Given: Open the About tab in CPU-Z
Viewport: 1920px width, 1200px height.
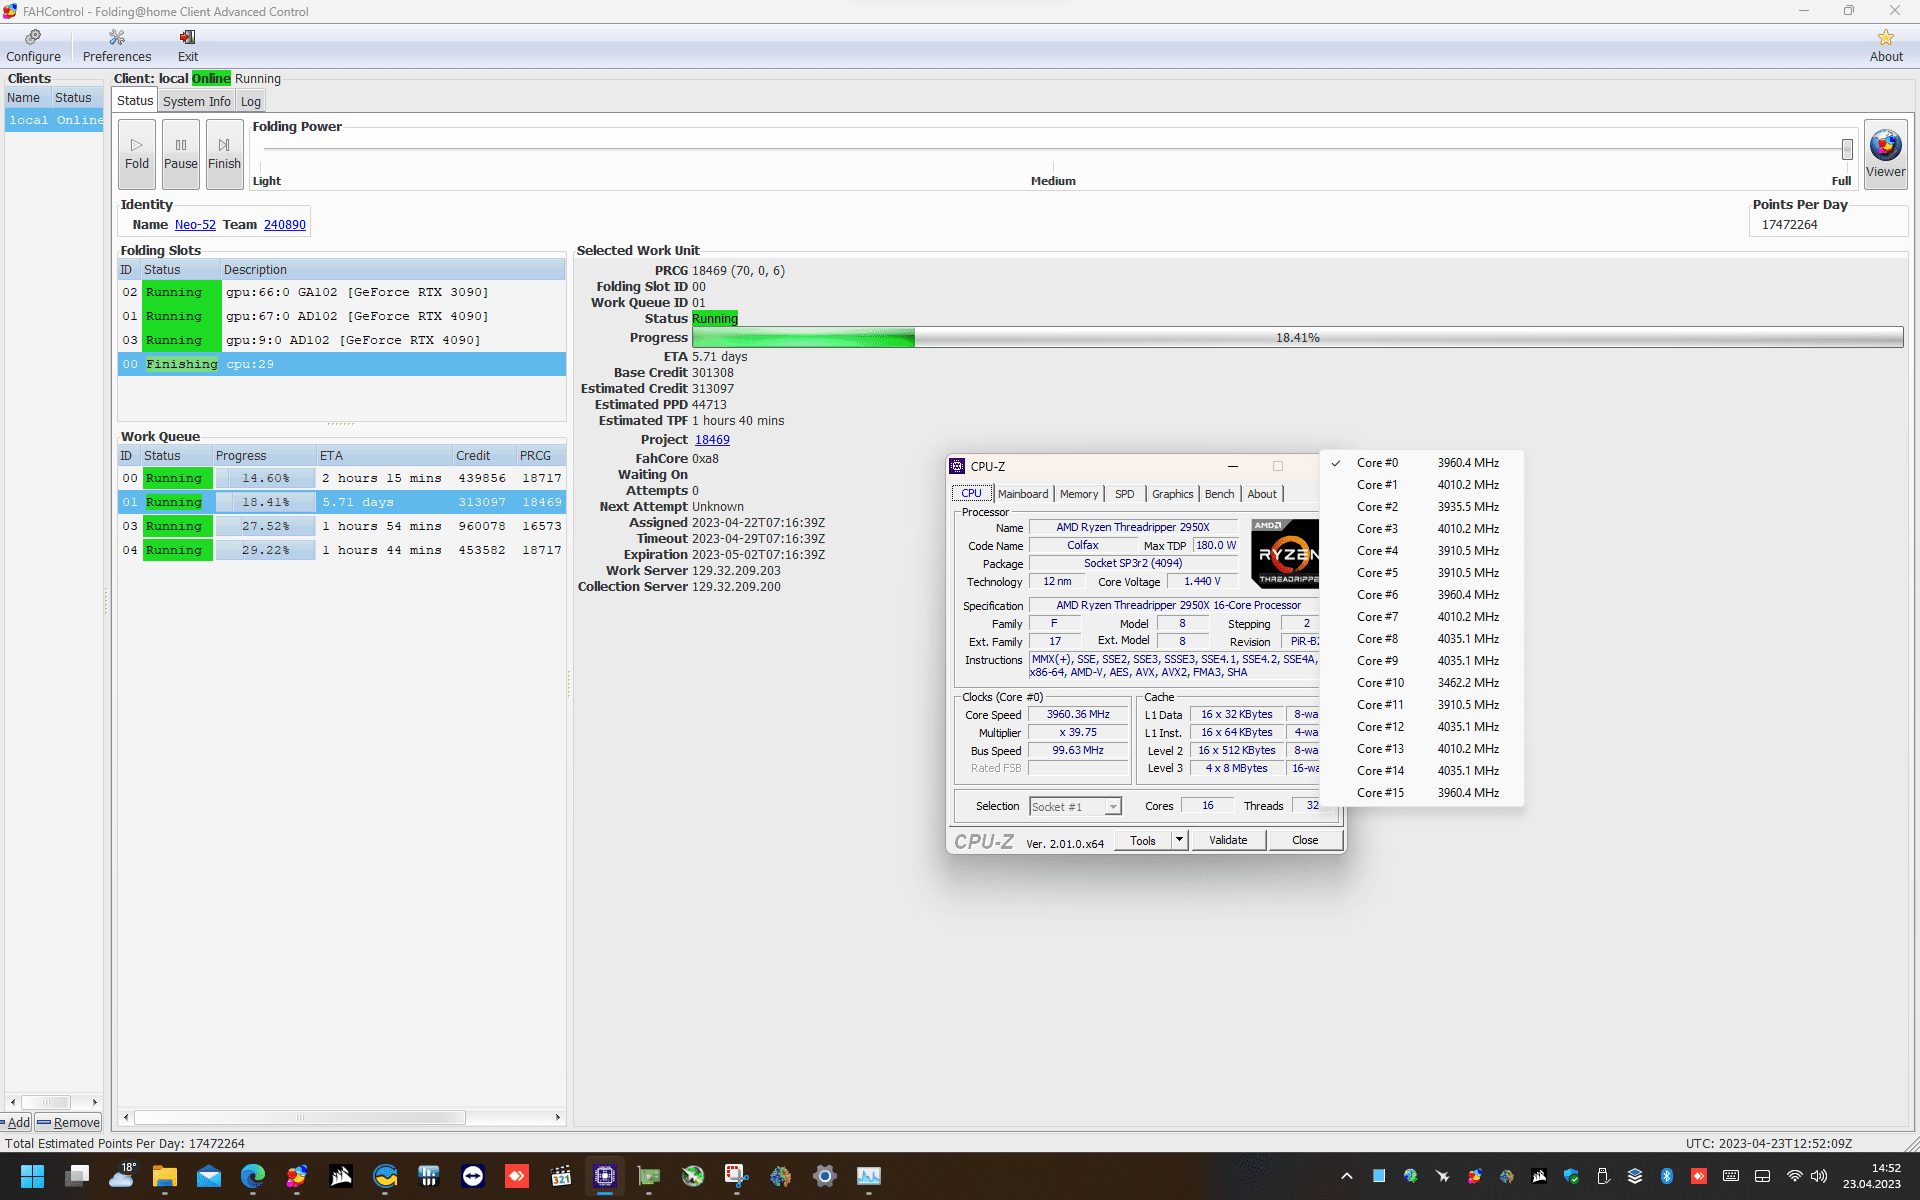Looking at the screenshot, I should tap(1262, 494).
